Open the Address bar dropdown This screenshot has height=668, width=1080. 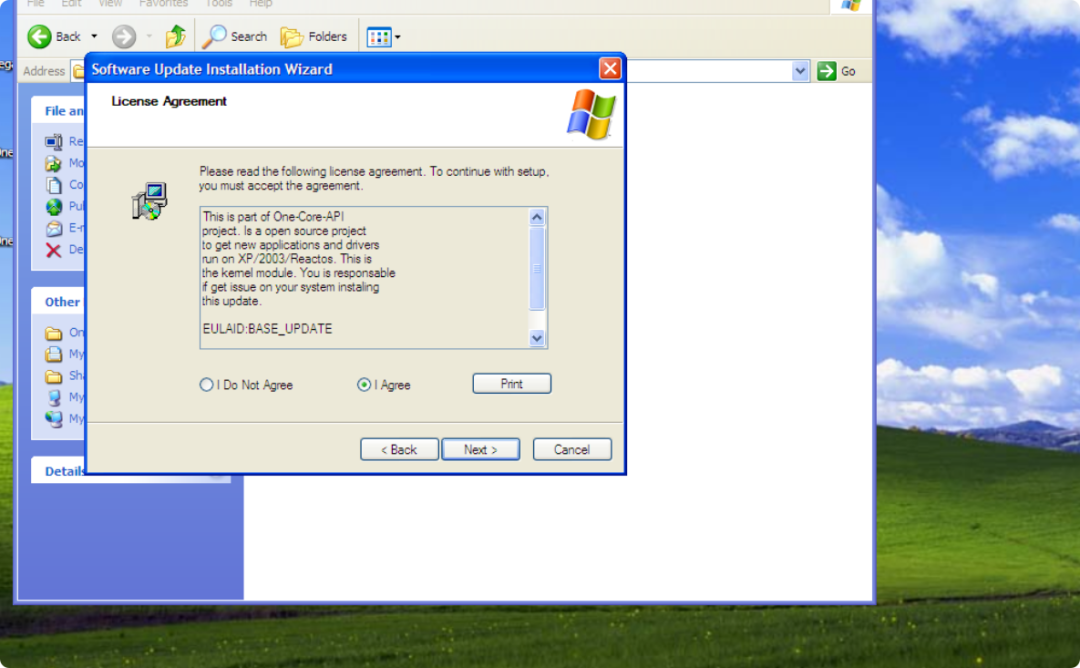(x=800, y=71)
